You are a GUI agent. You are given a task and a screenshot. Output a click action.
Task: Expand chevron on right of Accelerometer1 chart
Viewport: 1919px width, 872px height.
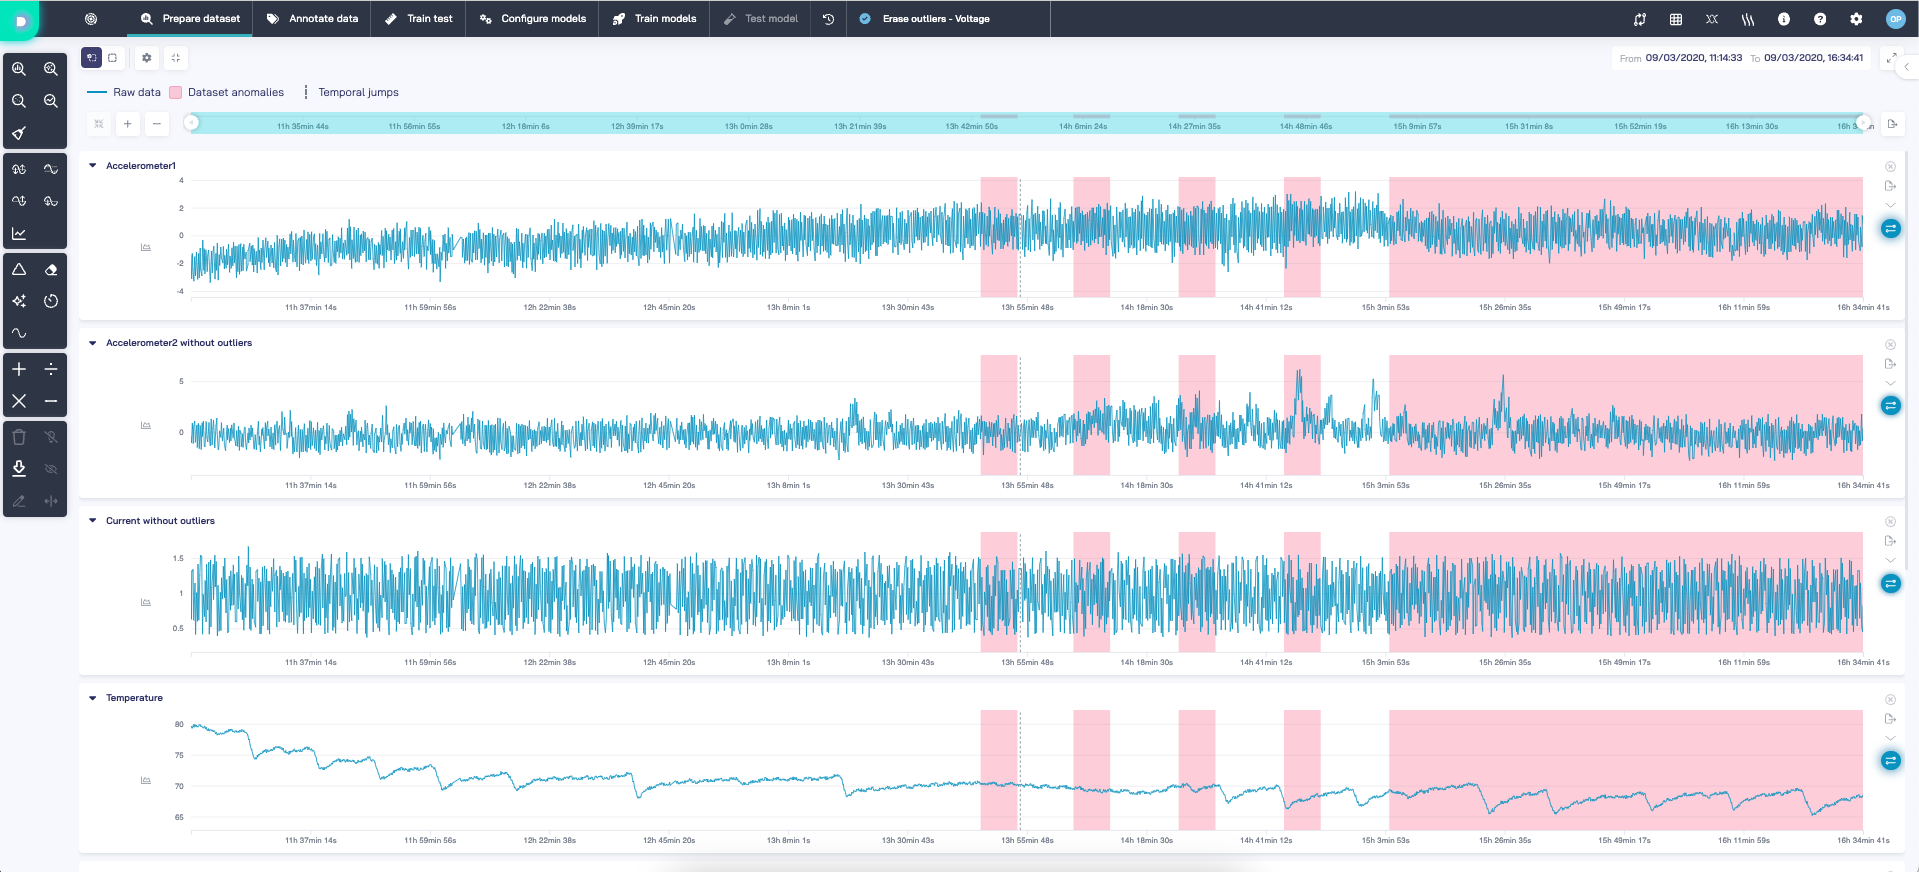[x=1890, y=205]
